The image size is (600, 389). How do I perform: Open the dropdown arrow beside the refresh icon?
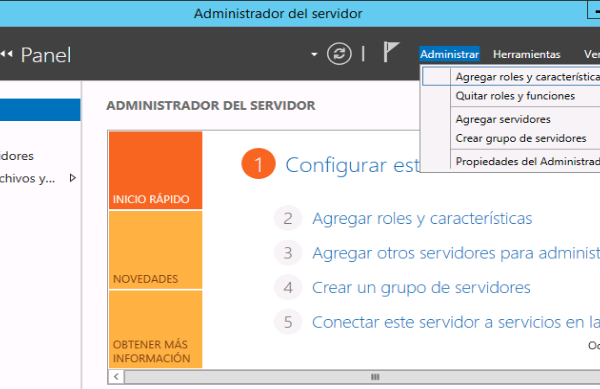(x=314, y=54)
